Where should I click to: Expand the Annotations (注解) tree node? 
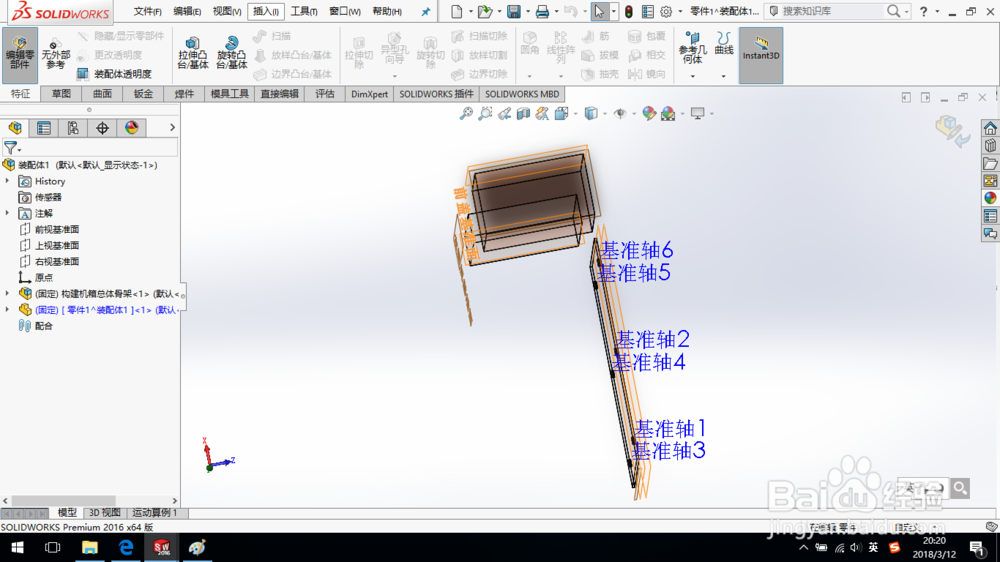[8, 213]
